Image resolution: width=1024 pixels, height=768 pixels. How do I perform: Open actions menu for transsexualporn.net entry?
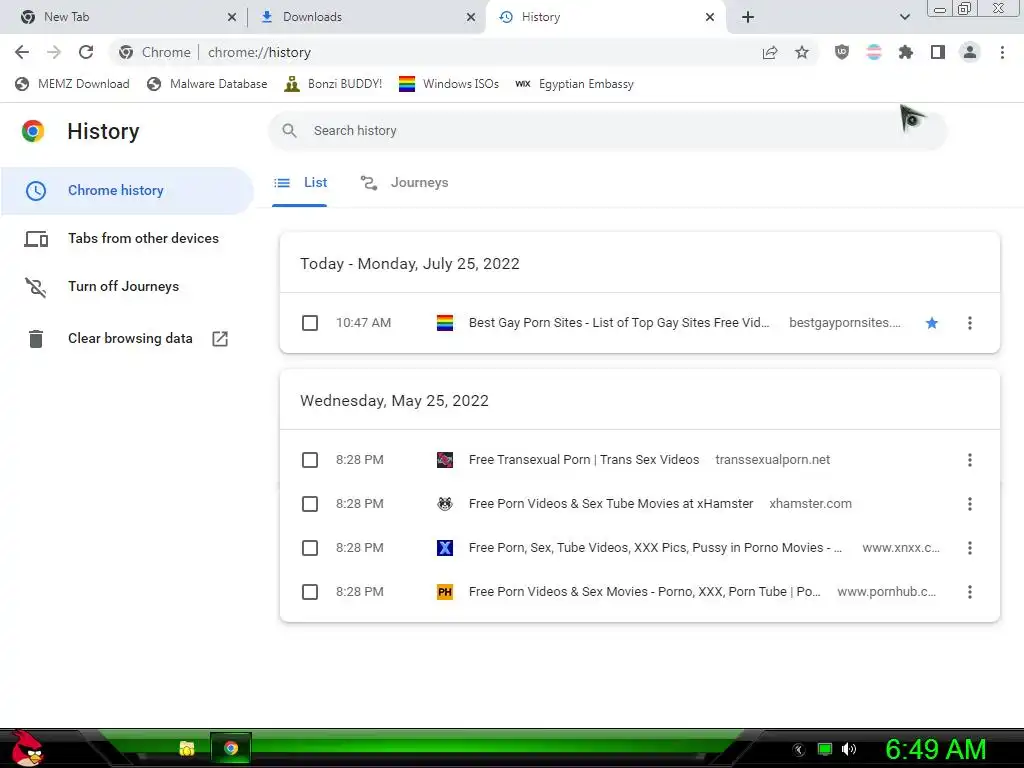(x=970, y=460)
